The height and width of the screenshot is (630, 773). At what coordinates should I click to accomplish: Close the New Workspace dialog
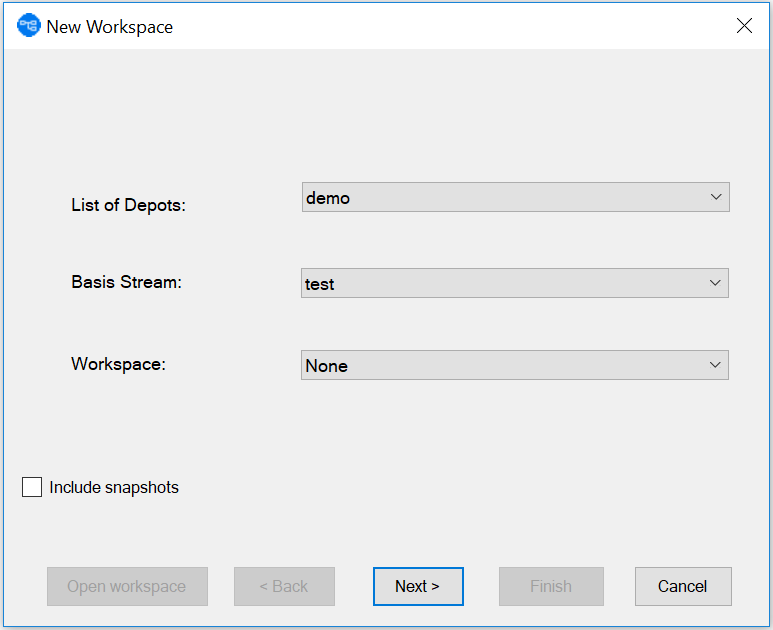[744, 26]
